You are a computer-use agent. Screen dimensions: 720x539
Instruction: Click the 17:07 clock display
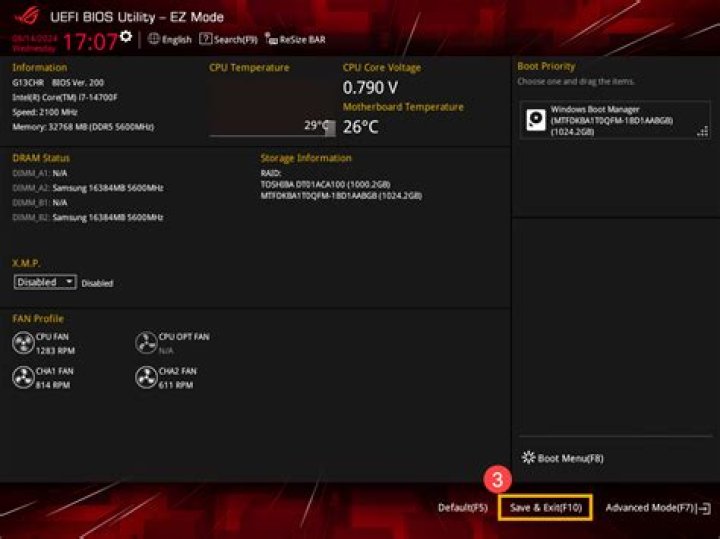(90, 42)
